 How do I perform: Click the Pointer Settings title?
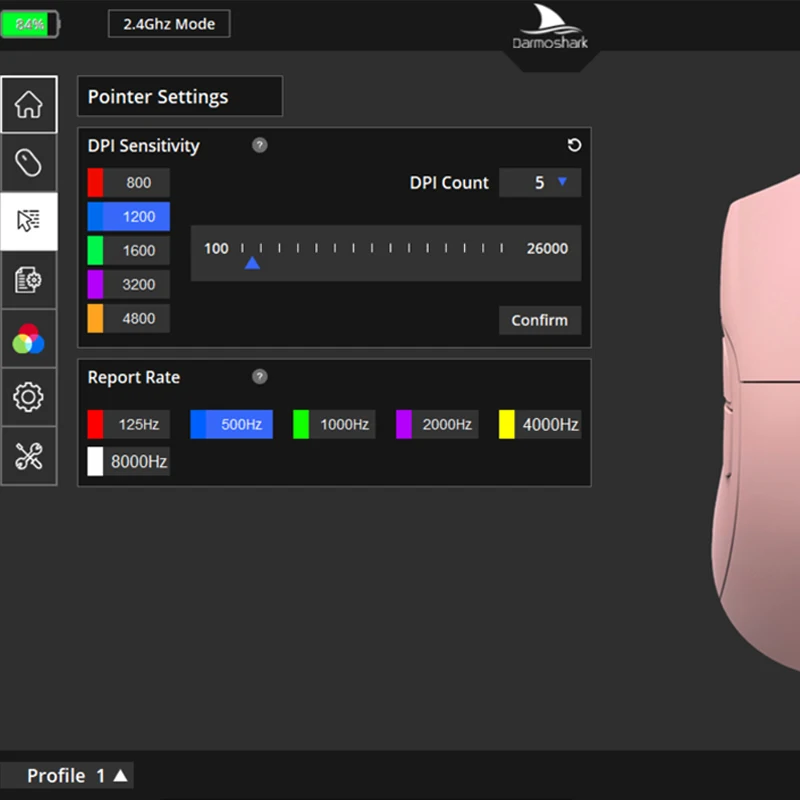click(x=158, y=97)
